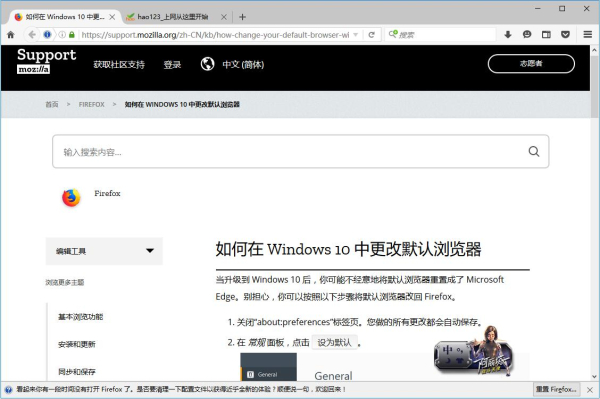The height and width of the screenshot is (399, 600).
Task: Toggle the sidebar panel icon
Action: coord(546,35)
